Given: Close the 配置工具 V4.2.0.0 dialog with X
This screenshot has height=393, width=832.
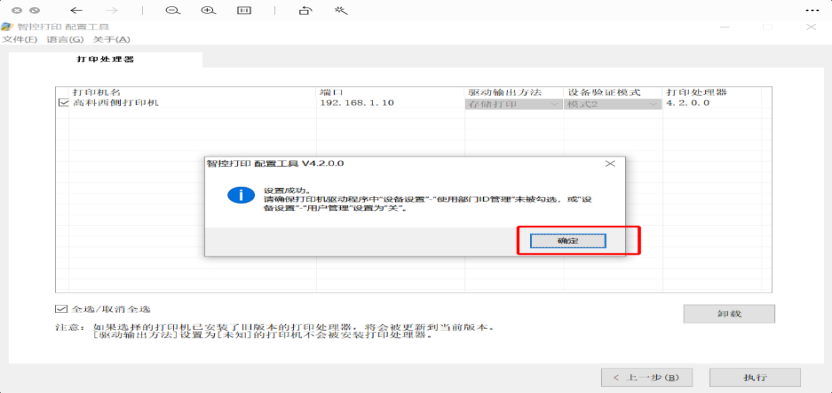Looking at the screenshot, I should (610, 164).
